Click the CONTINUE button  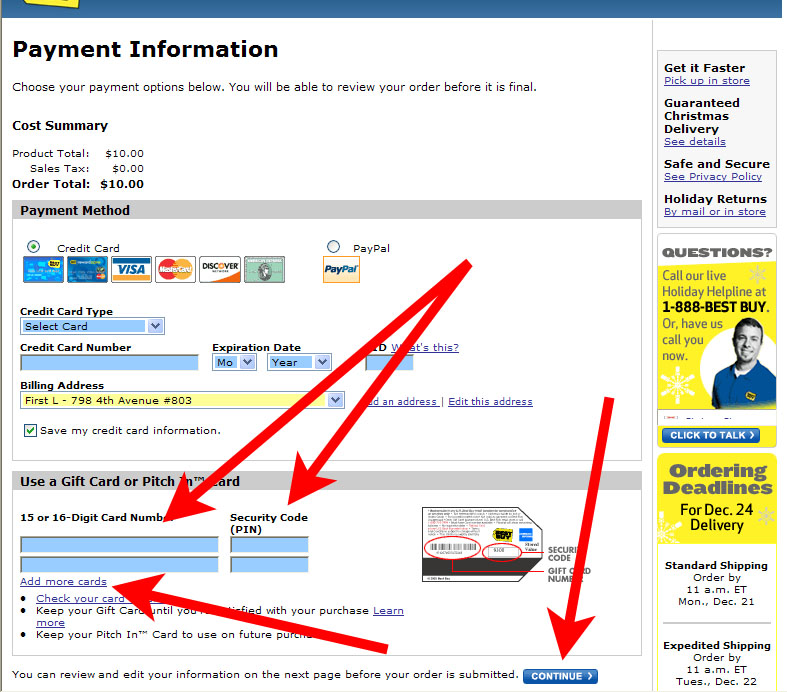tap(561, 676)
